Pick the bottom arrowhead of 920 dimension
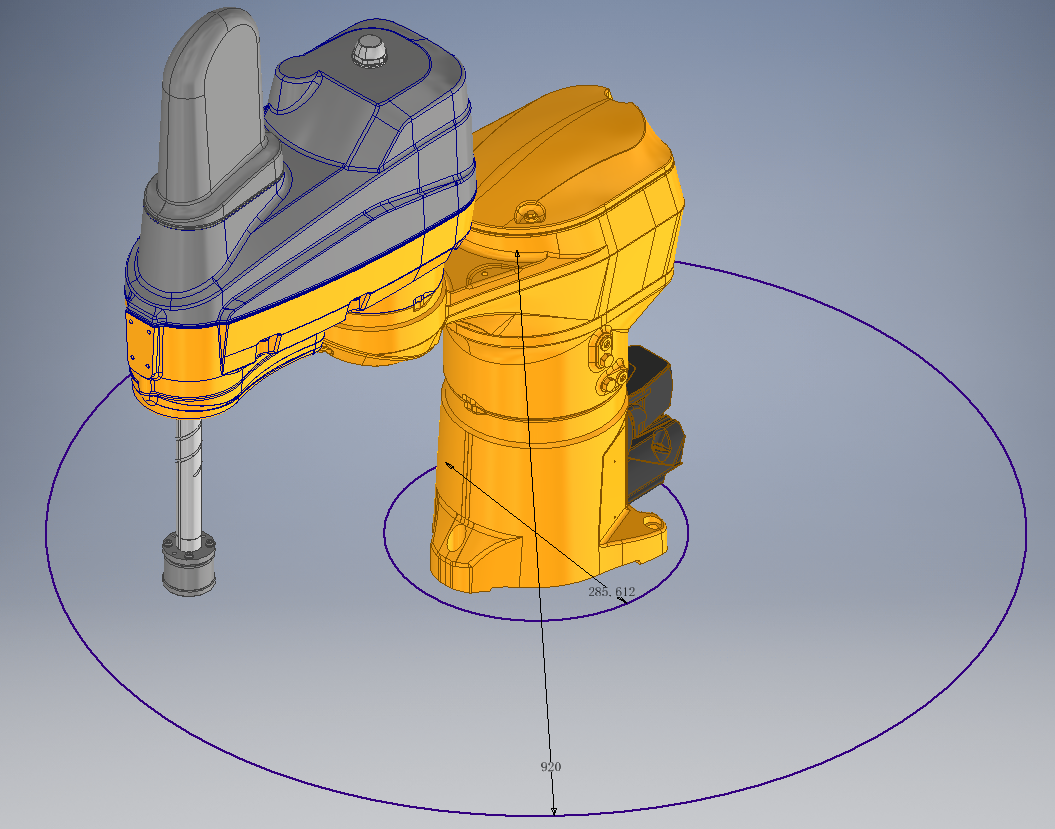This screenshot has height=829, width=1055. pyautogui.click(x=553, y=811)
